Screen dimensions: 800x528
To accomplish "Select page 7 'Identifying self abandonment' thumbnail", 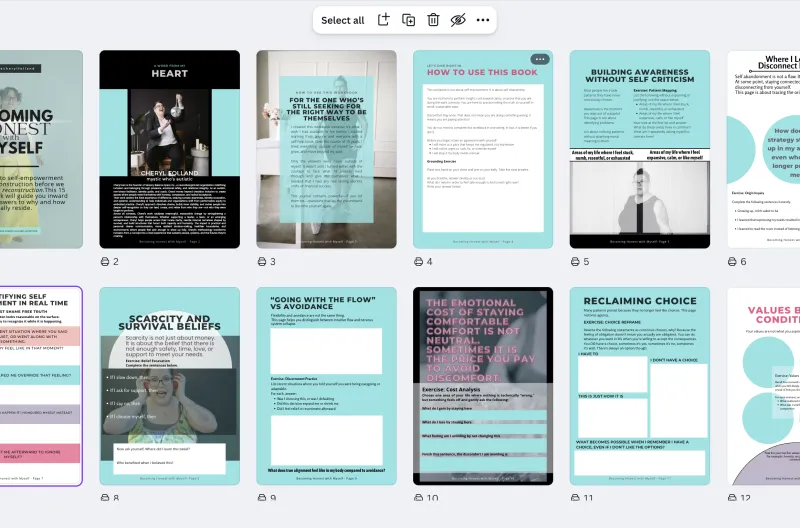I will [x=41, y=386].
